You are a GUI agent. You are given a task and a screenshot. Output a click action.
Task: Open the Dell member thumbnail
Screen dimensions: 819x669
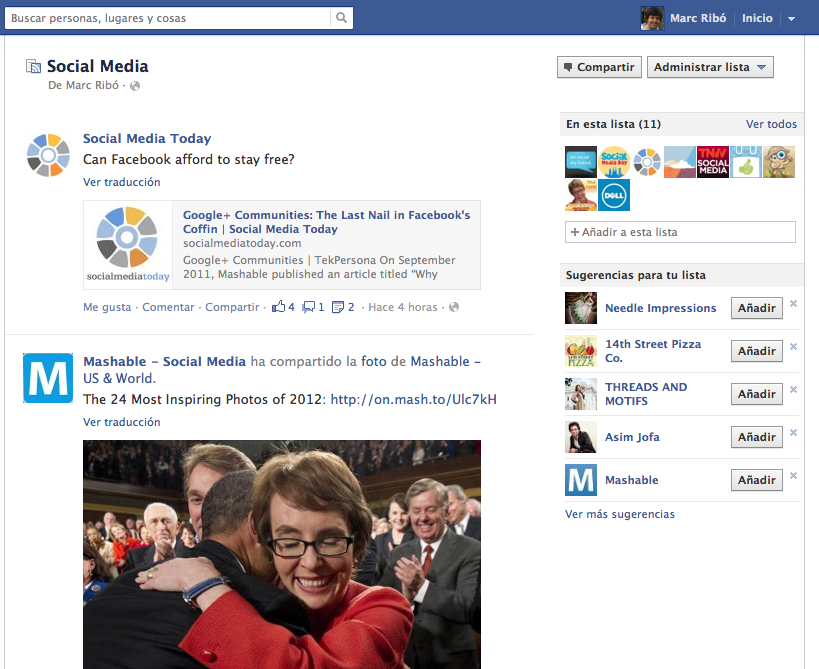pyautogui.click(x=614, y=195)
